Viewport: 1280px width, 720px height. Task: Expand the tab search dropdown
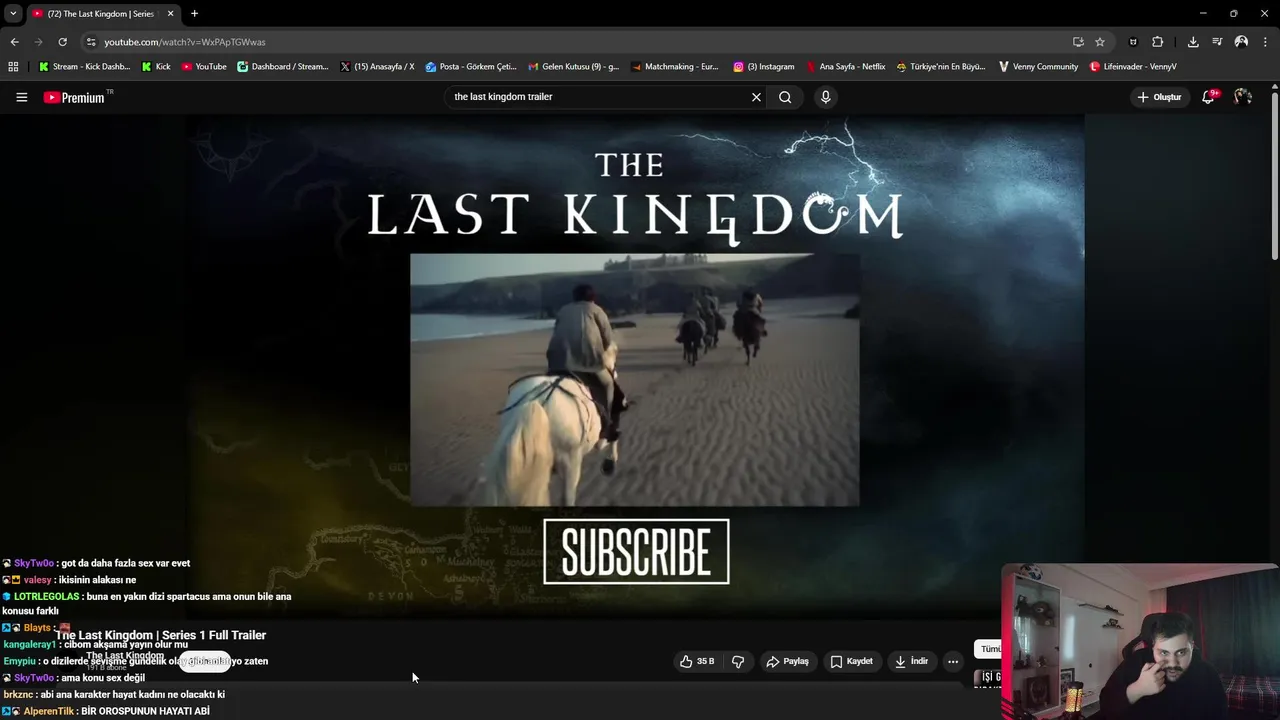click(13, 14)
